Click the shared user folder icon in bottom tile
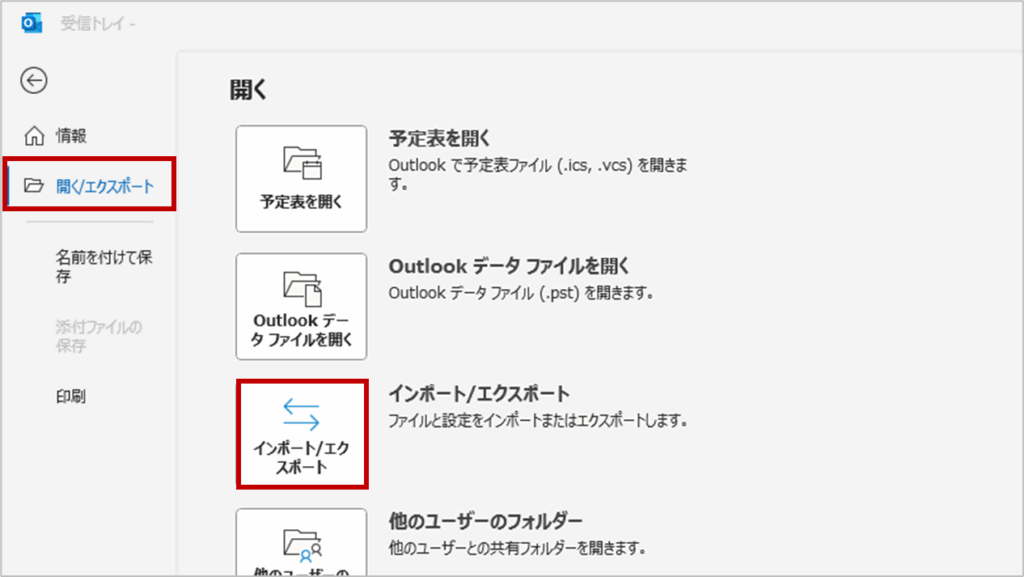The width and height of the screenshot is (1024, 577). point(301,543)
